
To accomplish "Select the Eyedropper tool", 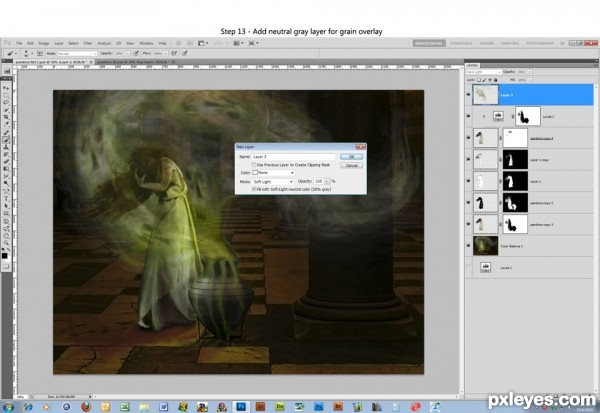I will [7, 123].
